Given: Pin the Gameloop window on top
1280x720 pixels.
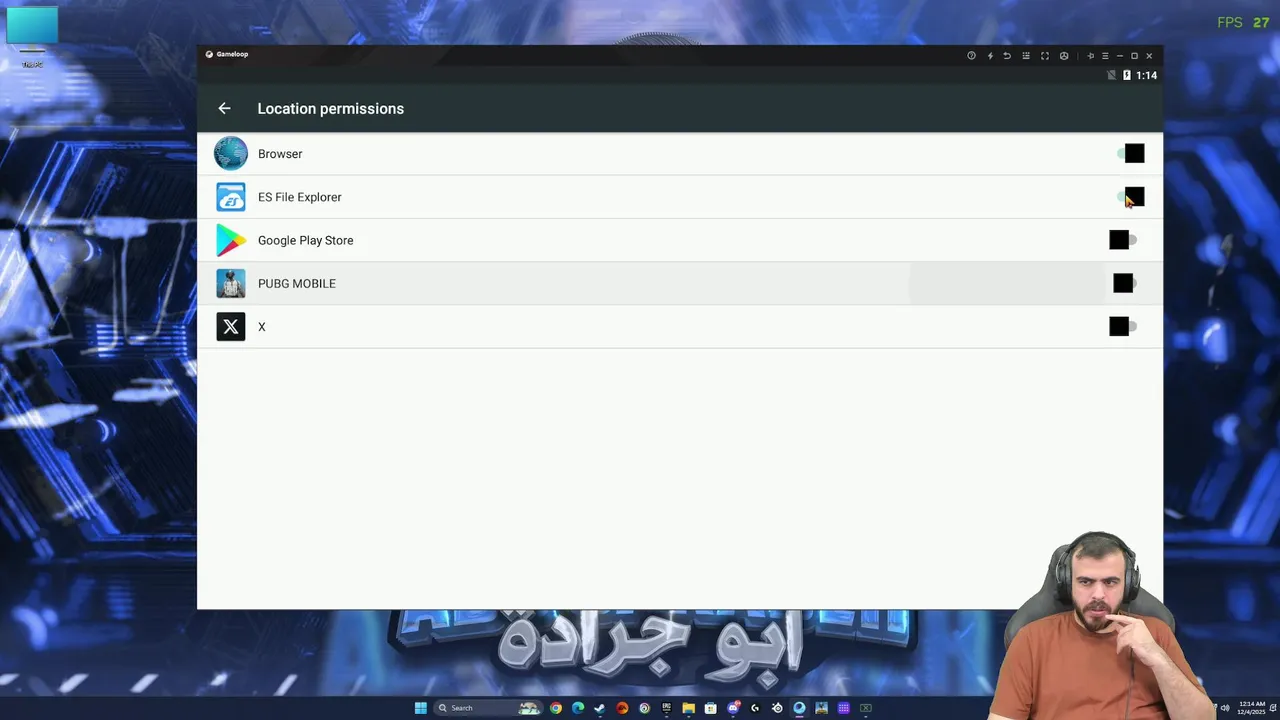Looking at the screenshot, I should [1090, 56].
